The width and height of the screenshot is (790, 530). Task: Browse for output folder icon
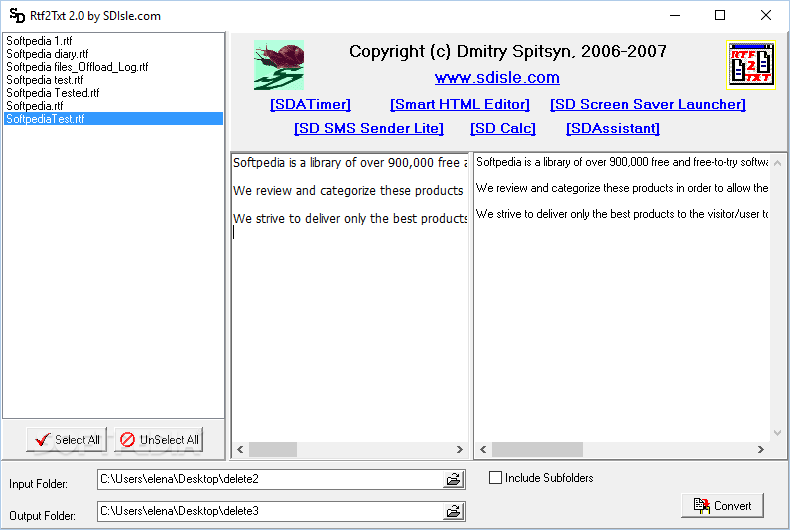453,511
